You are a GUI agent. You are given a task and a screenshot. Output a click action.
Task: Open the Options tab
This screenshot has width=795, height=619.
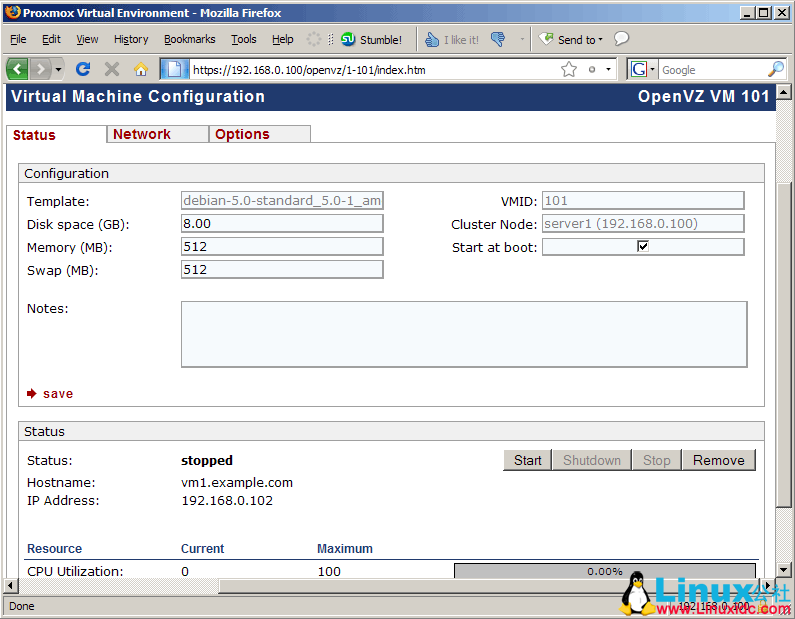(x=242, y=134)
